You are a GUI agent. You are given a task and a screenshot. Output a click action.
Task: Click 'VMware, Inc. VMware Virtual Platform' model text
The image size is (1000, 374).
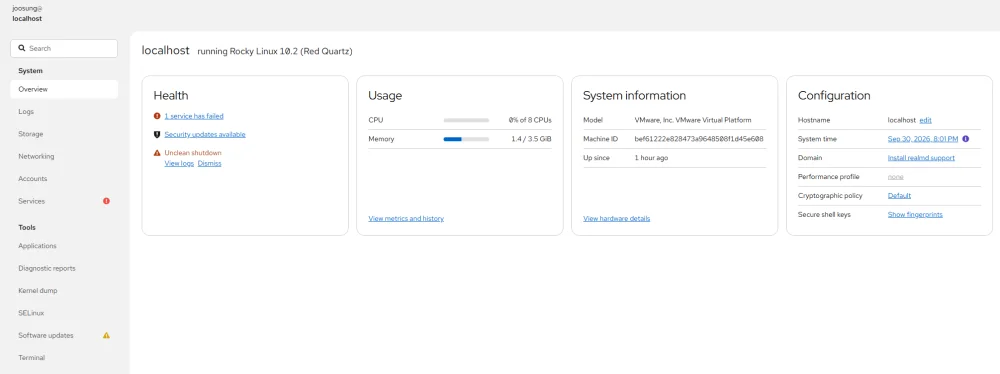[x=693, y=120]
